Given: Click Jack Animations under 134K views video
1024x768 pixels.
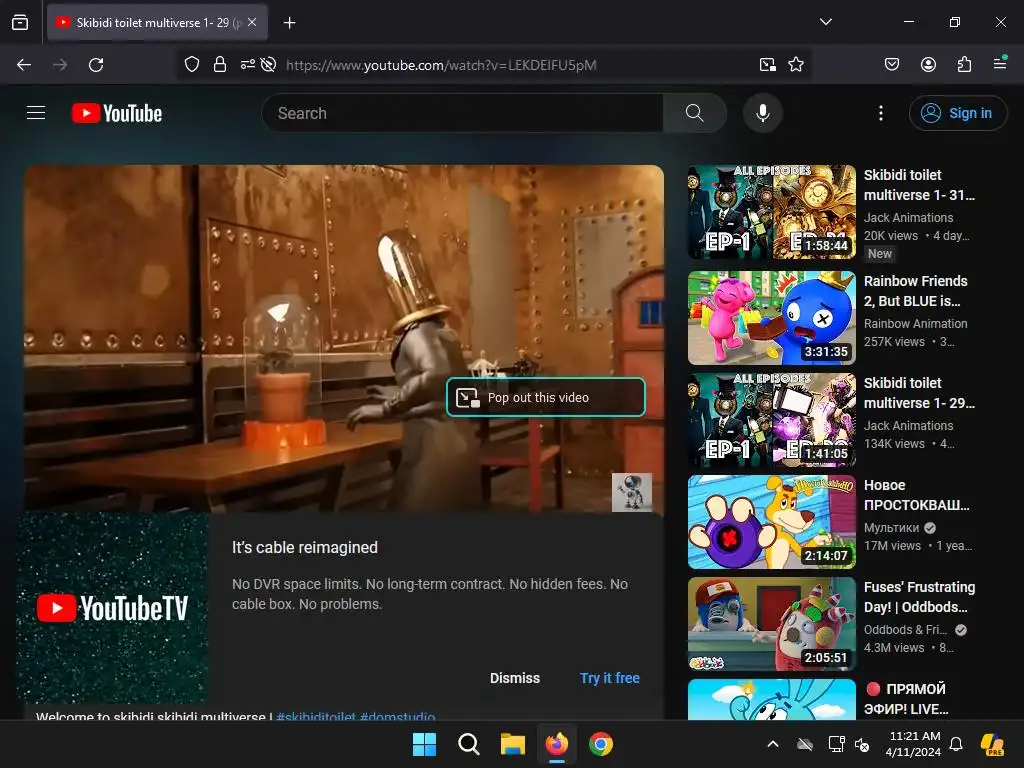Looking at the screenshot, I should [x=908, y=425].
